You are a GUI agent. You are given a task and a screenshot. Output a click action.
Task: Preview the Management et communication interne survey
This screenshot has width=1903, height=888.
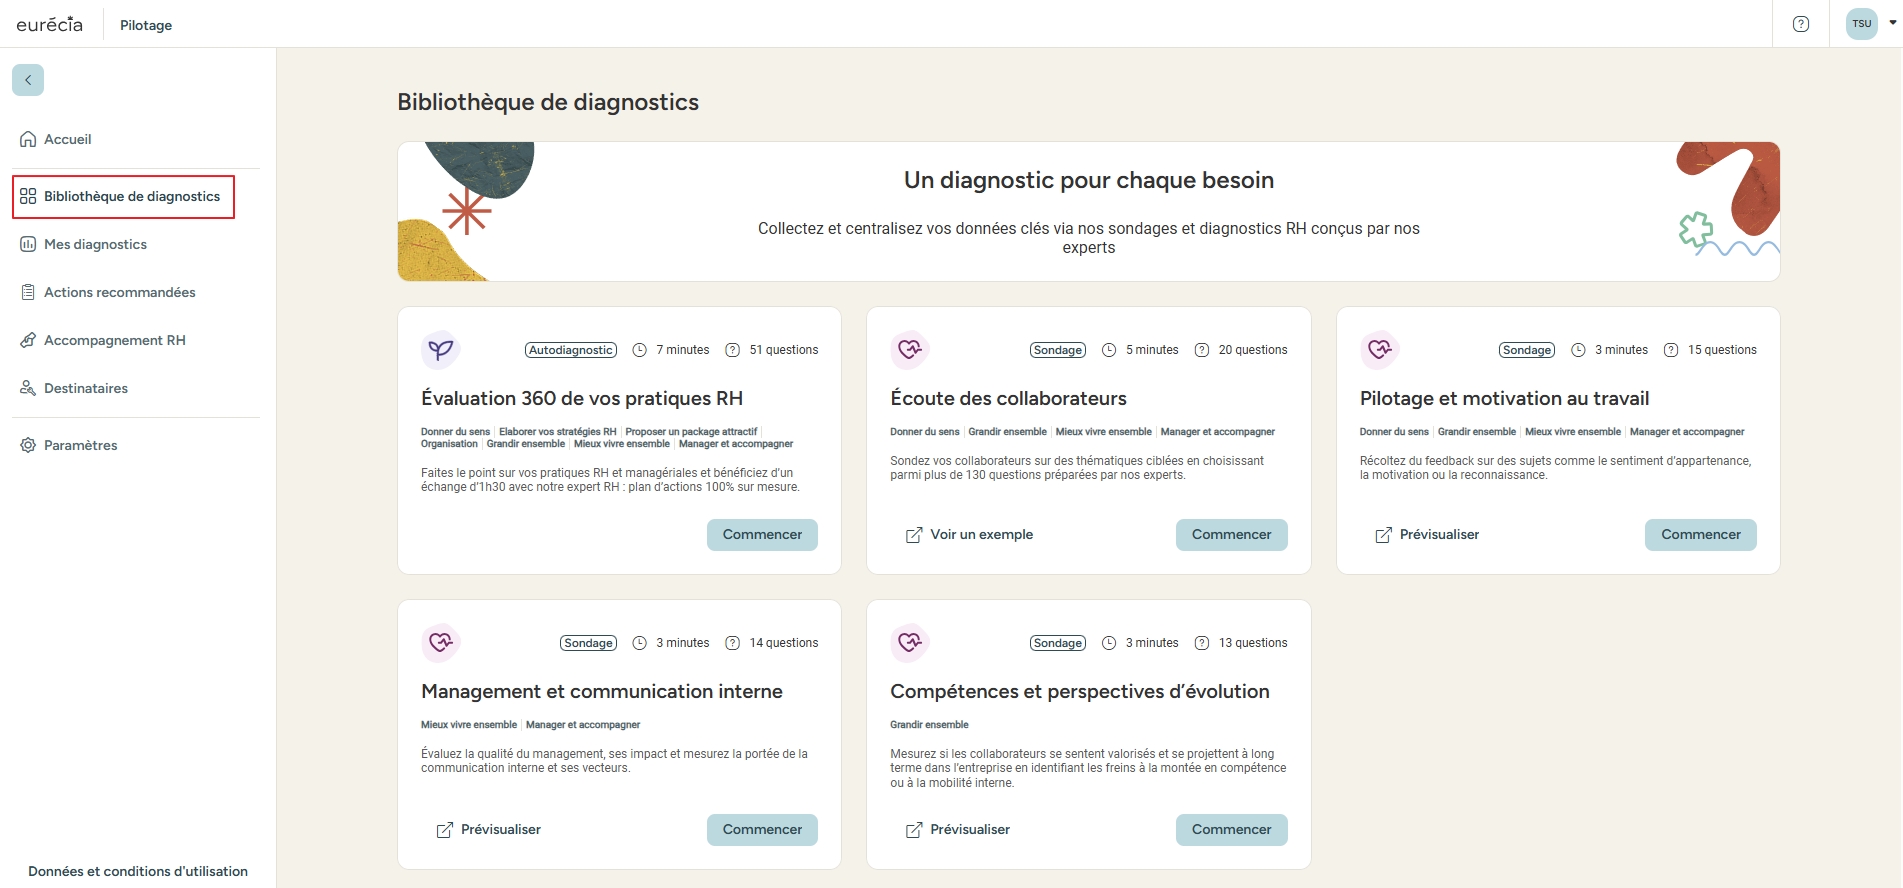(489, 830)
